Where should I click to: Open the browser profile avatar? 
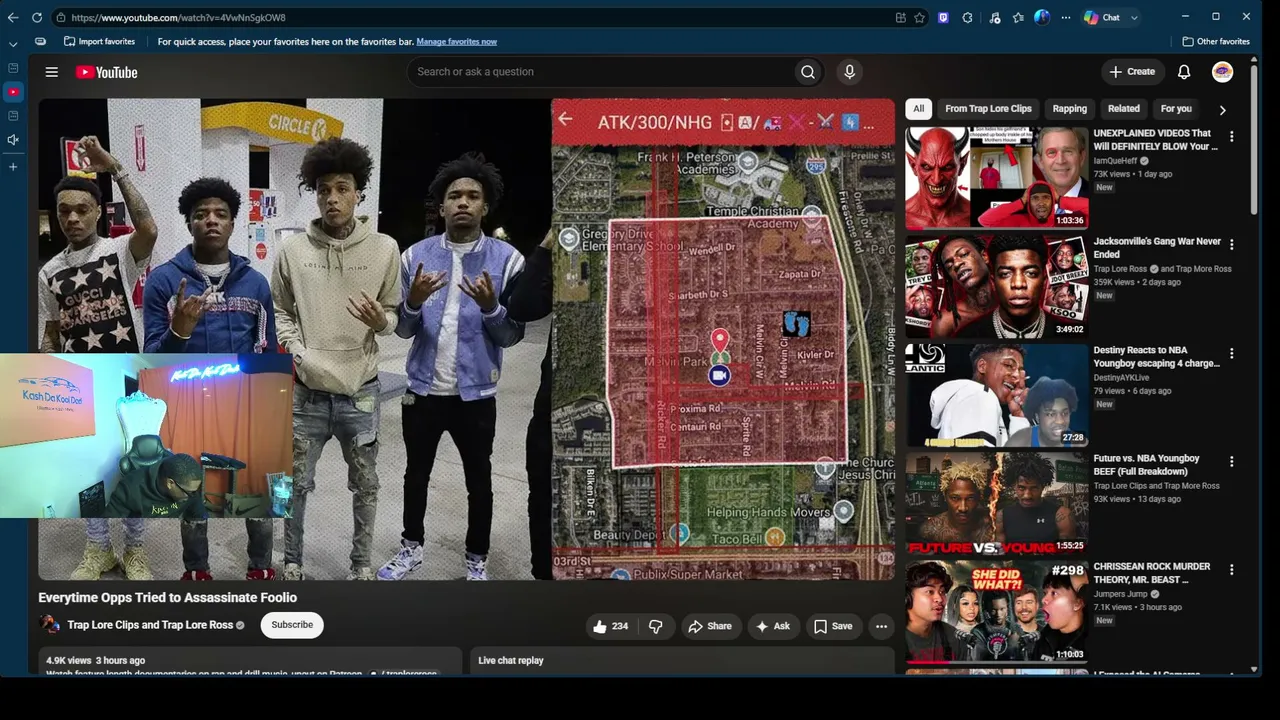(x=1042, y=17)
